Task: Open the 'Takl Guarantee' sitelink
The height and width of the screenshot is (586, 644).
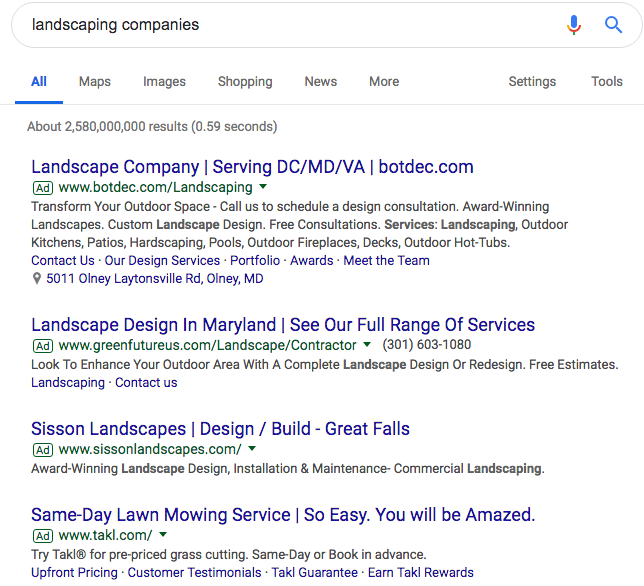Action: click(315, 572)
